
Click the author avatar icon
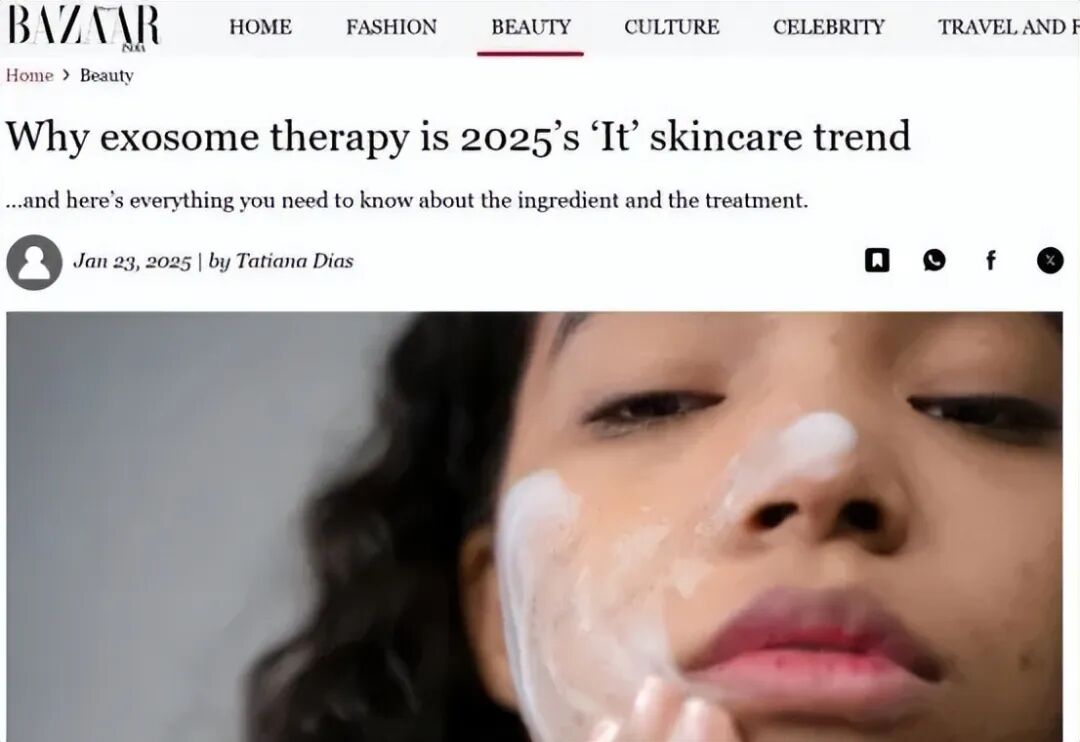34,262
